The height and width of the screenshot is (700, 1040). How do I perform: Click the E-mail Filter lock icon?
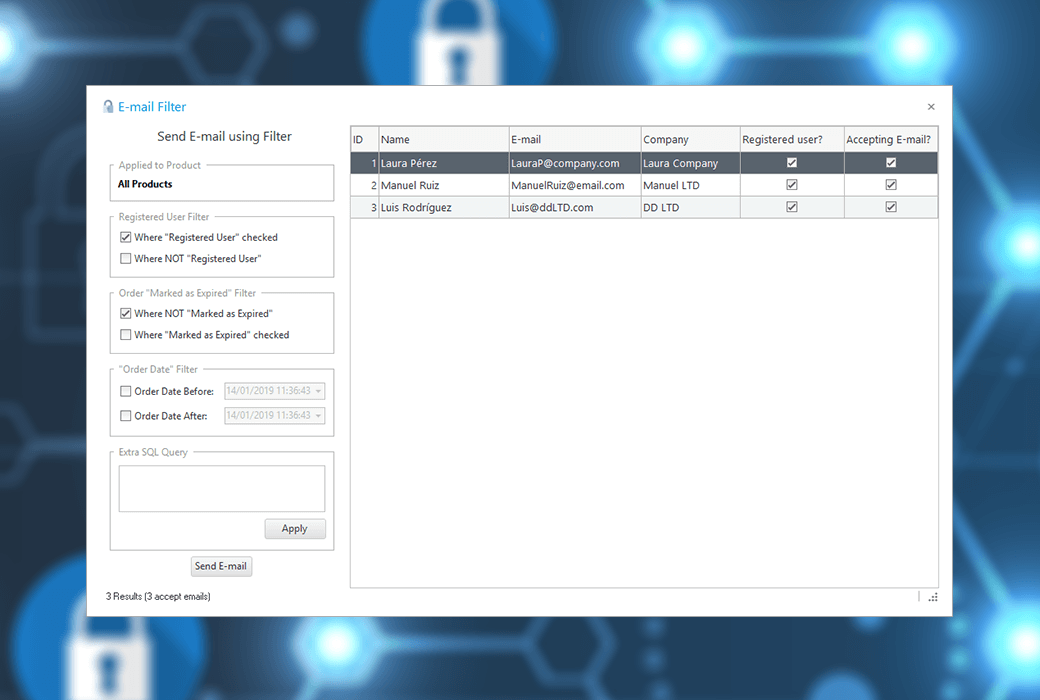[108, 107]
